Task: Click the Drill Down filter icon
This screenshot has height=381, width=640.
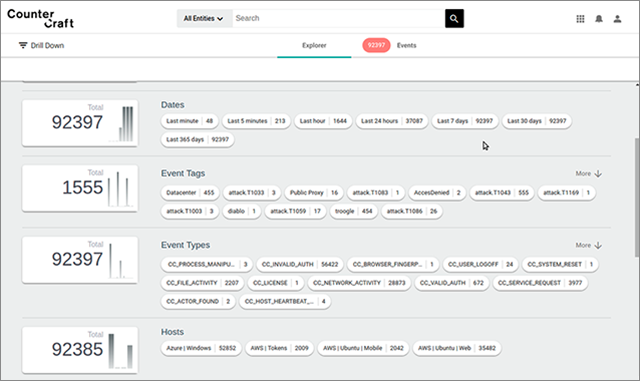Action: (x=23, y=45)
